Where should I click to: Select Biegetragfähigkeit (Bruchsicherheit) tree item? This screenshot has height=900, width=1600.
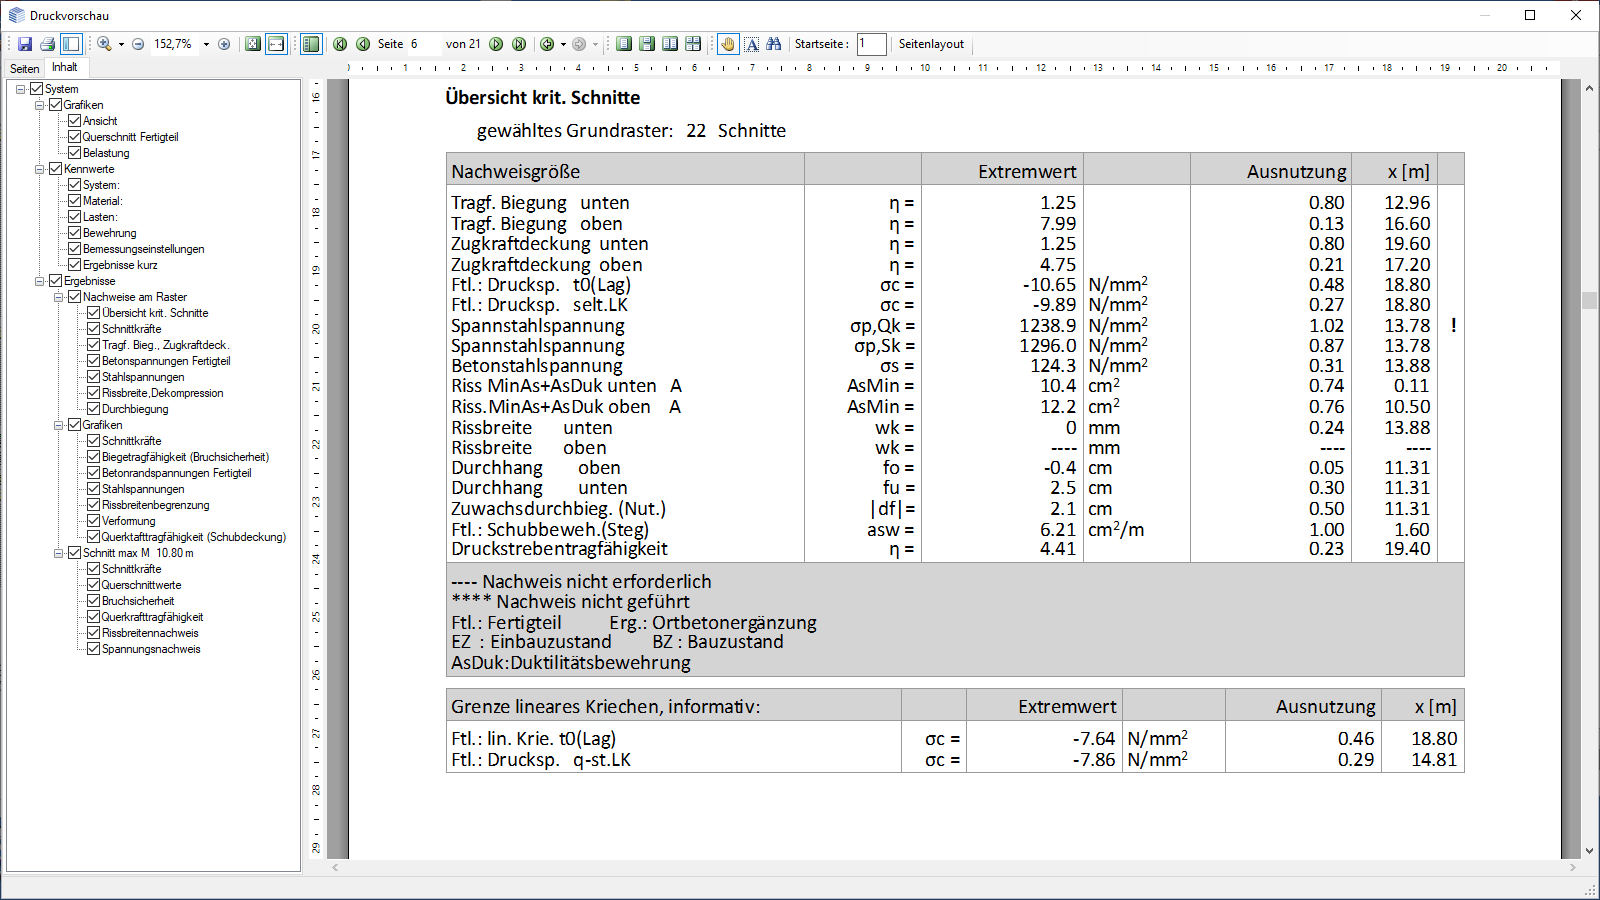[185, 457]
